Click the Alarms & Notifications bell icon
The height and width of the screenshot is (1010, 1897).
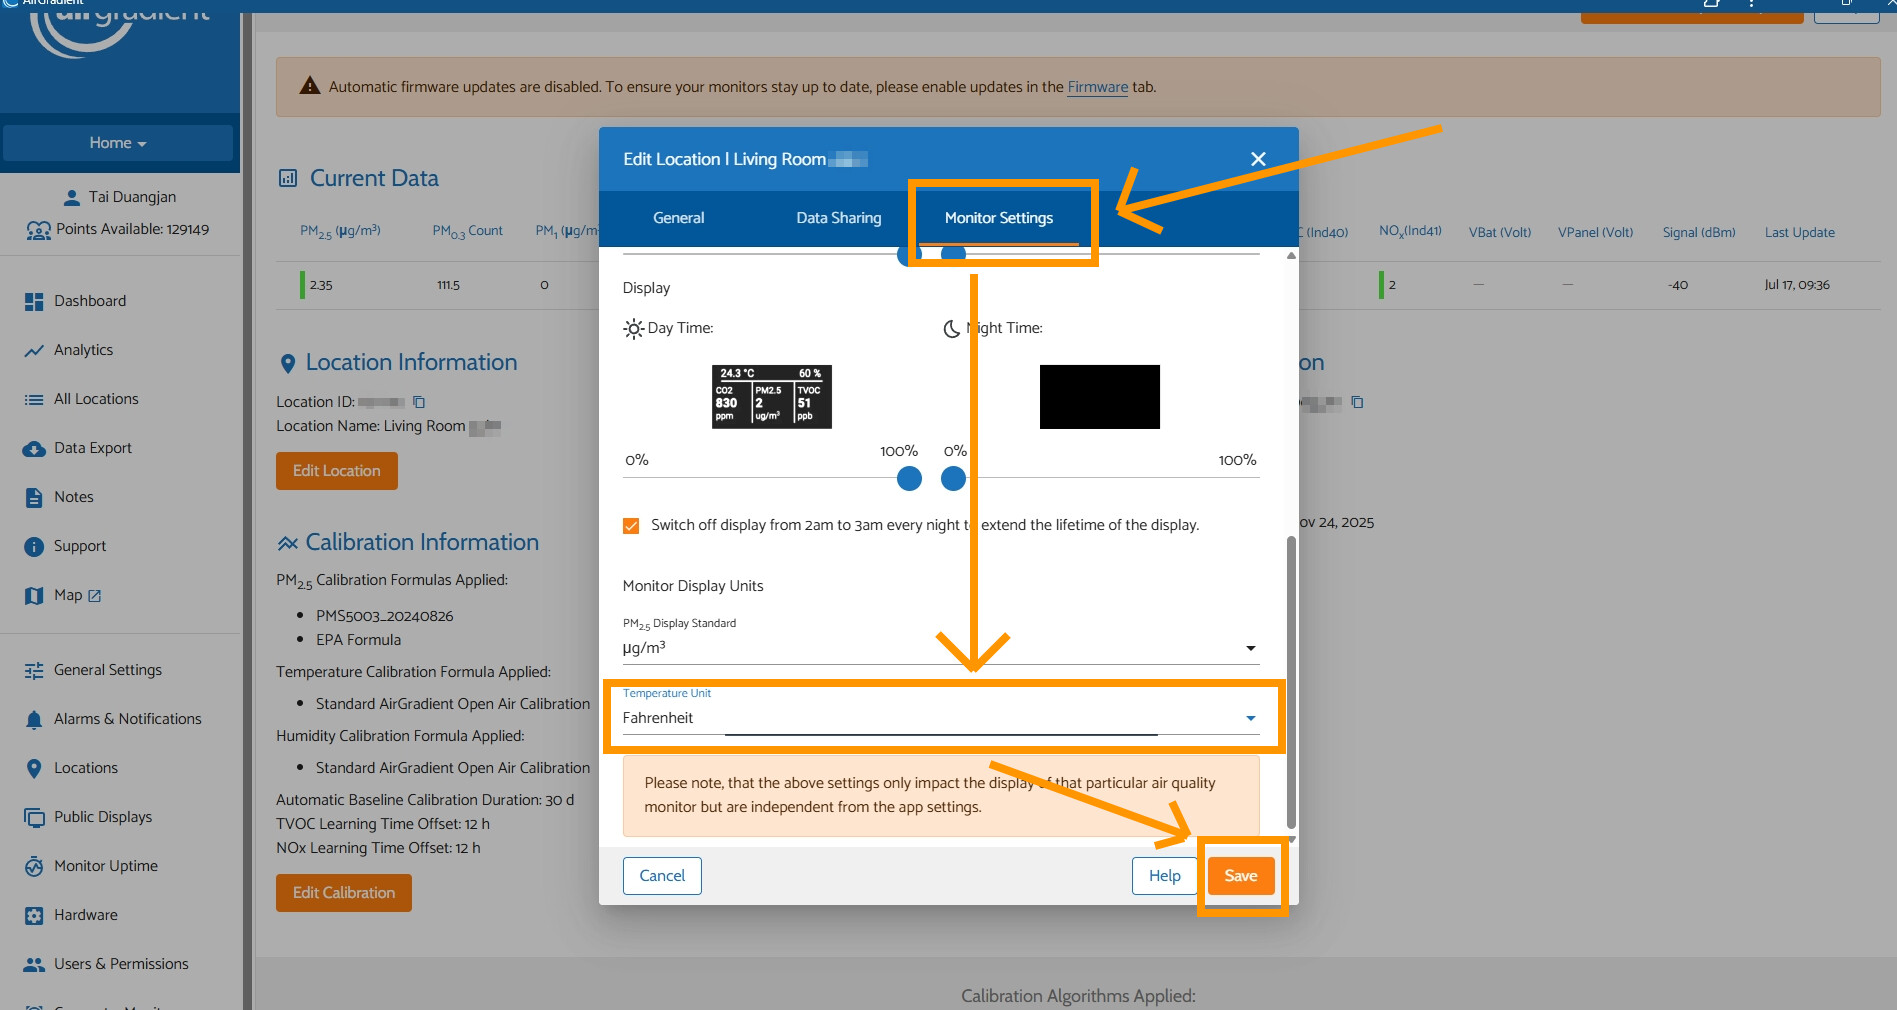pyautogui.click(x=34, y=720)
